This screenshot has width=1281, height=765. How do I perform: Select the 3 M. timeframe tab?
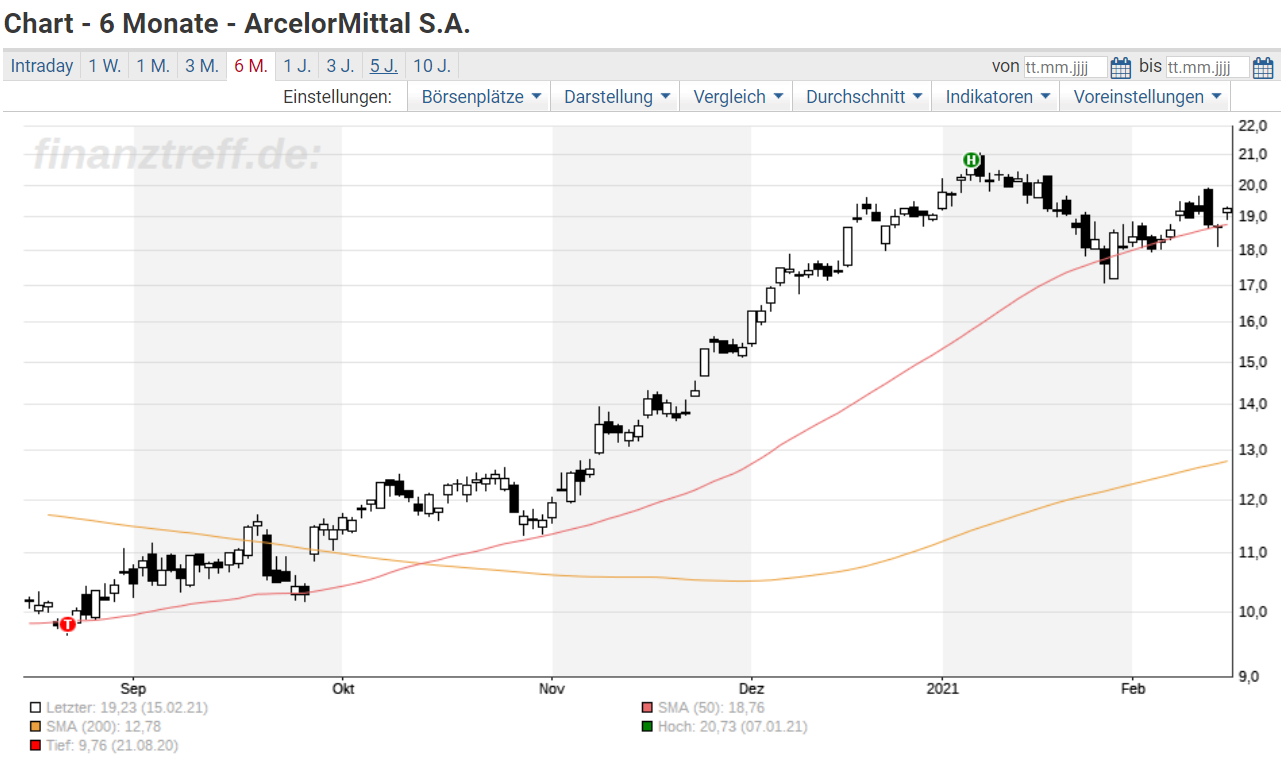tap(201, 66)
